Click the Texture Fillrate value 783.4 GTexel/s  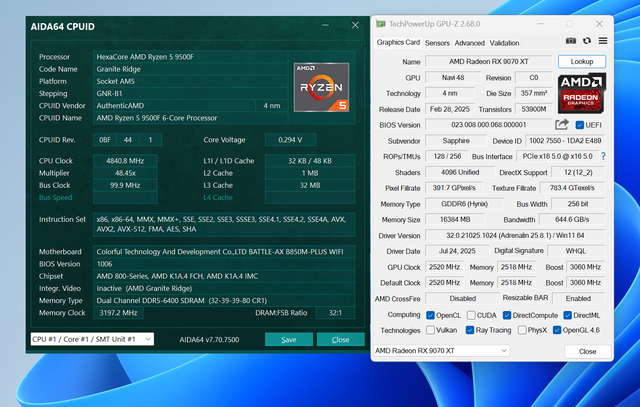[x=572, y=188]
